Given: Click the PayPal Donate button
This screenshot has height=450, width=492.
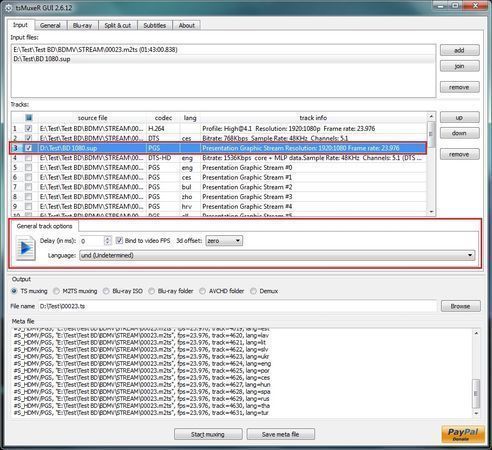Looking at the screenshot, I should (x=463, y=434).
